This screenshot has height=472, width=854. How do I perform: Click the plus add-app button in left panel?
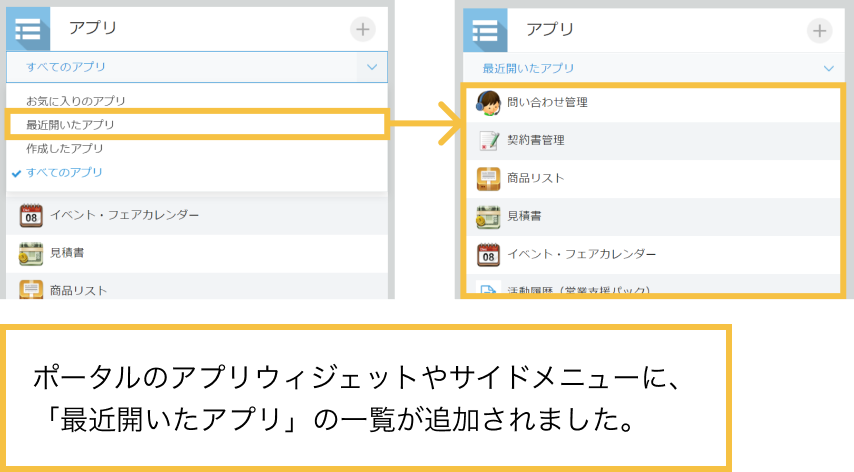click(x=363, y=29)
